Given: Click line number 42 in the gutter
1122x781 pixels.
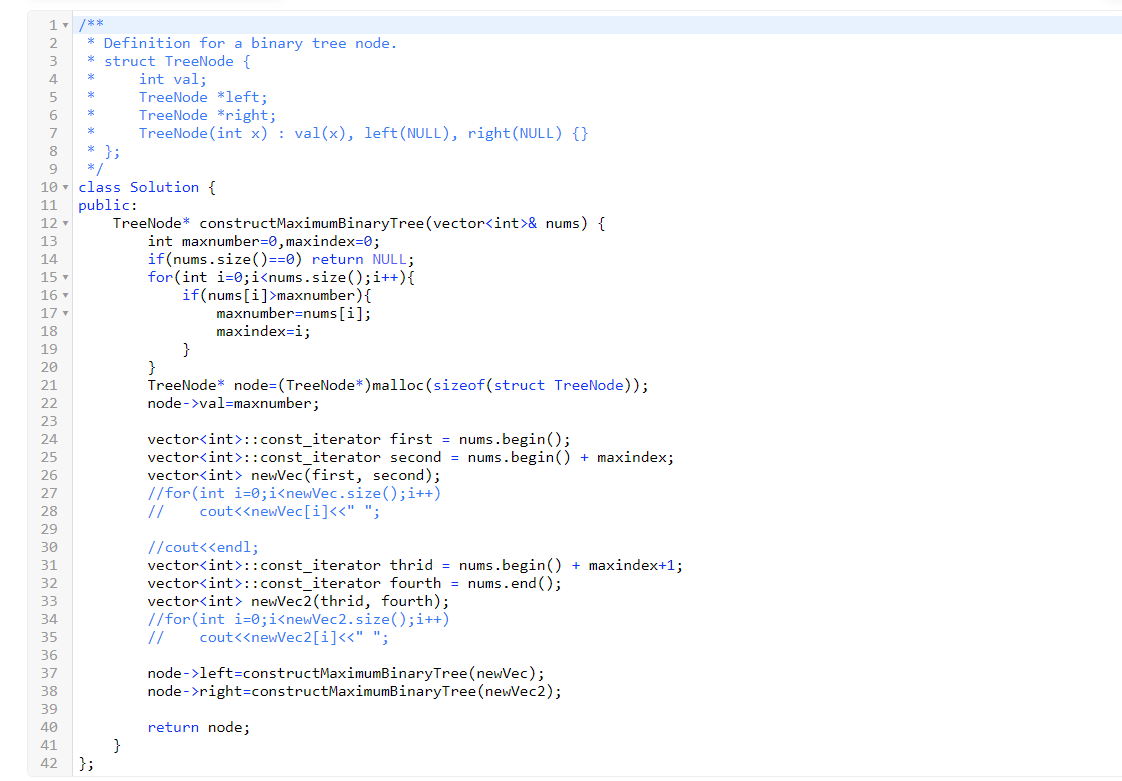Looking at the screenshot, I should (x=49, y=763).
